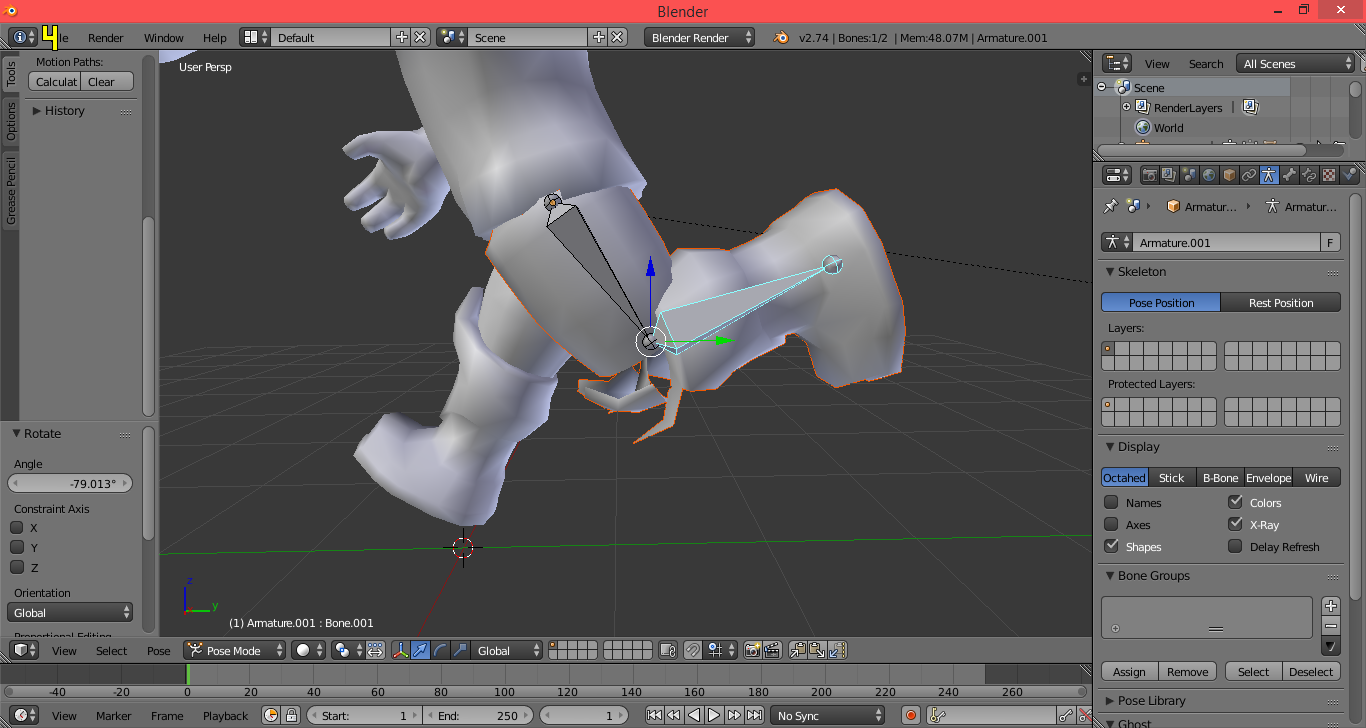This screenshot has width=1366, height=728.
Task: Click the paste pose icon
Action: click(x=817, y=651)
